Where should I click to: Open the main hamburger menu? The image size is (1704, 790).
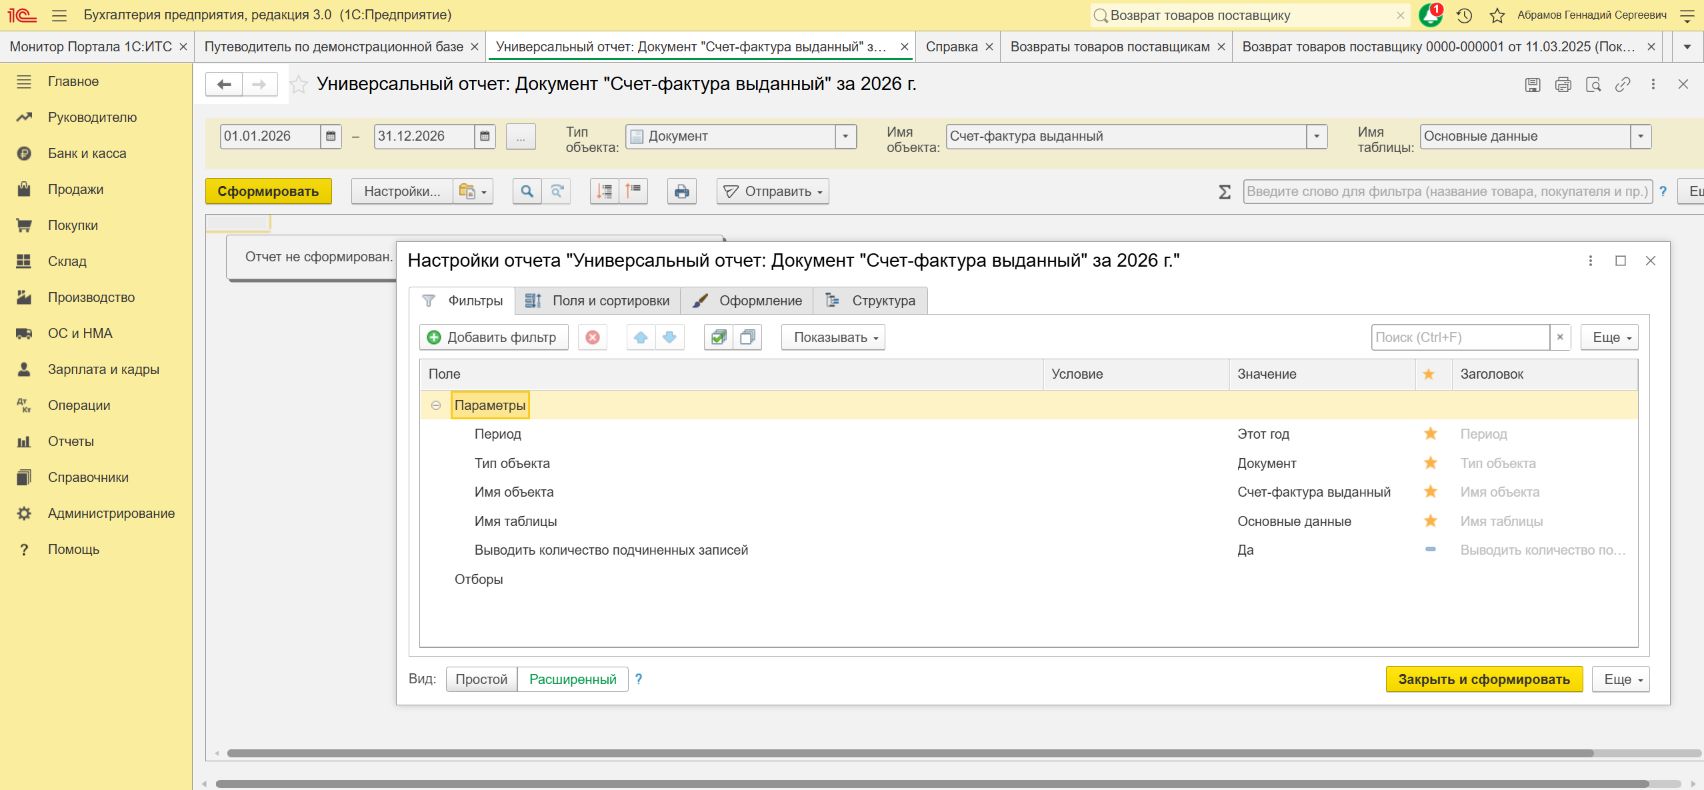pyautogui.click(x=59, y=15)
